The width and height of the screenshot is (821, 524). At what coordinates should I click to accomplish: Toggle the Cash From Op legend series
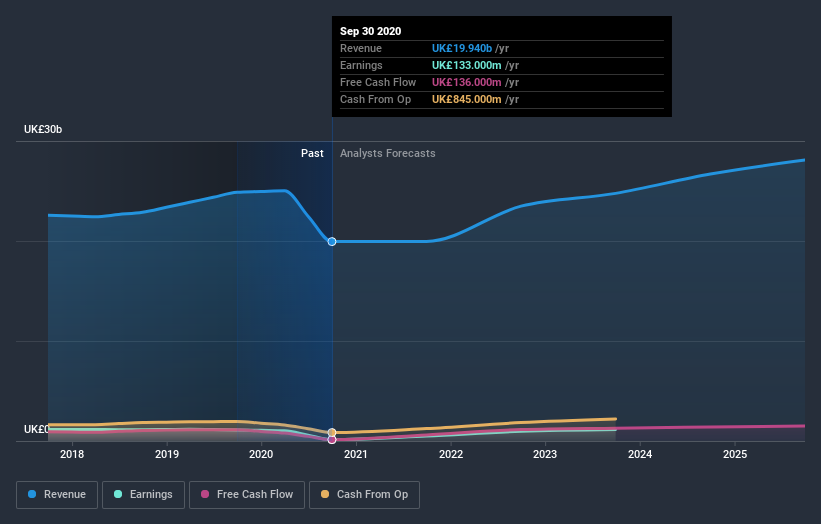(x=364, y=495)
